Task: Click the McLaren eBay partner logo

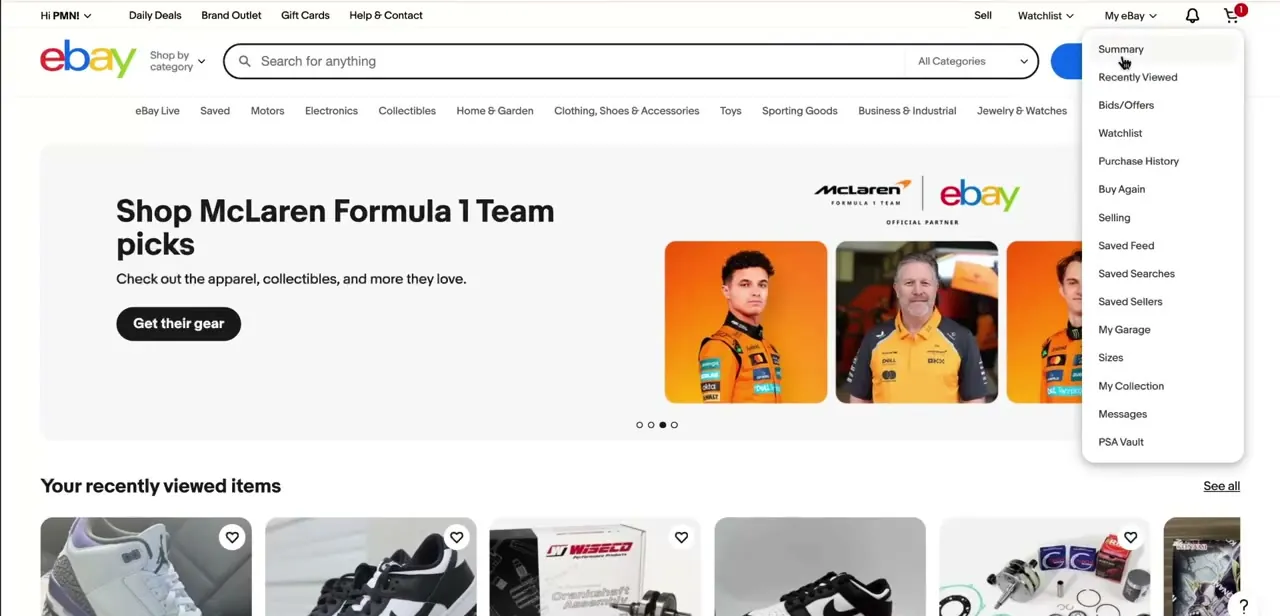Action: coord(917,200)
